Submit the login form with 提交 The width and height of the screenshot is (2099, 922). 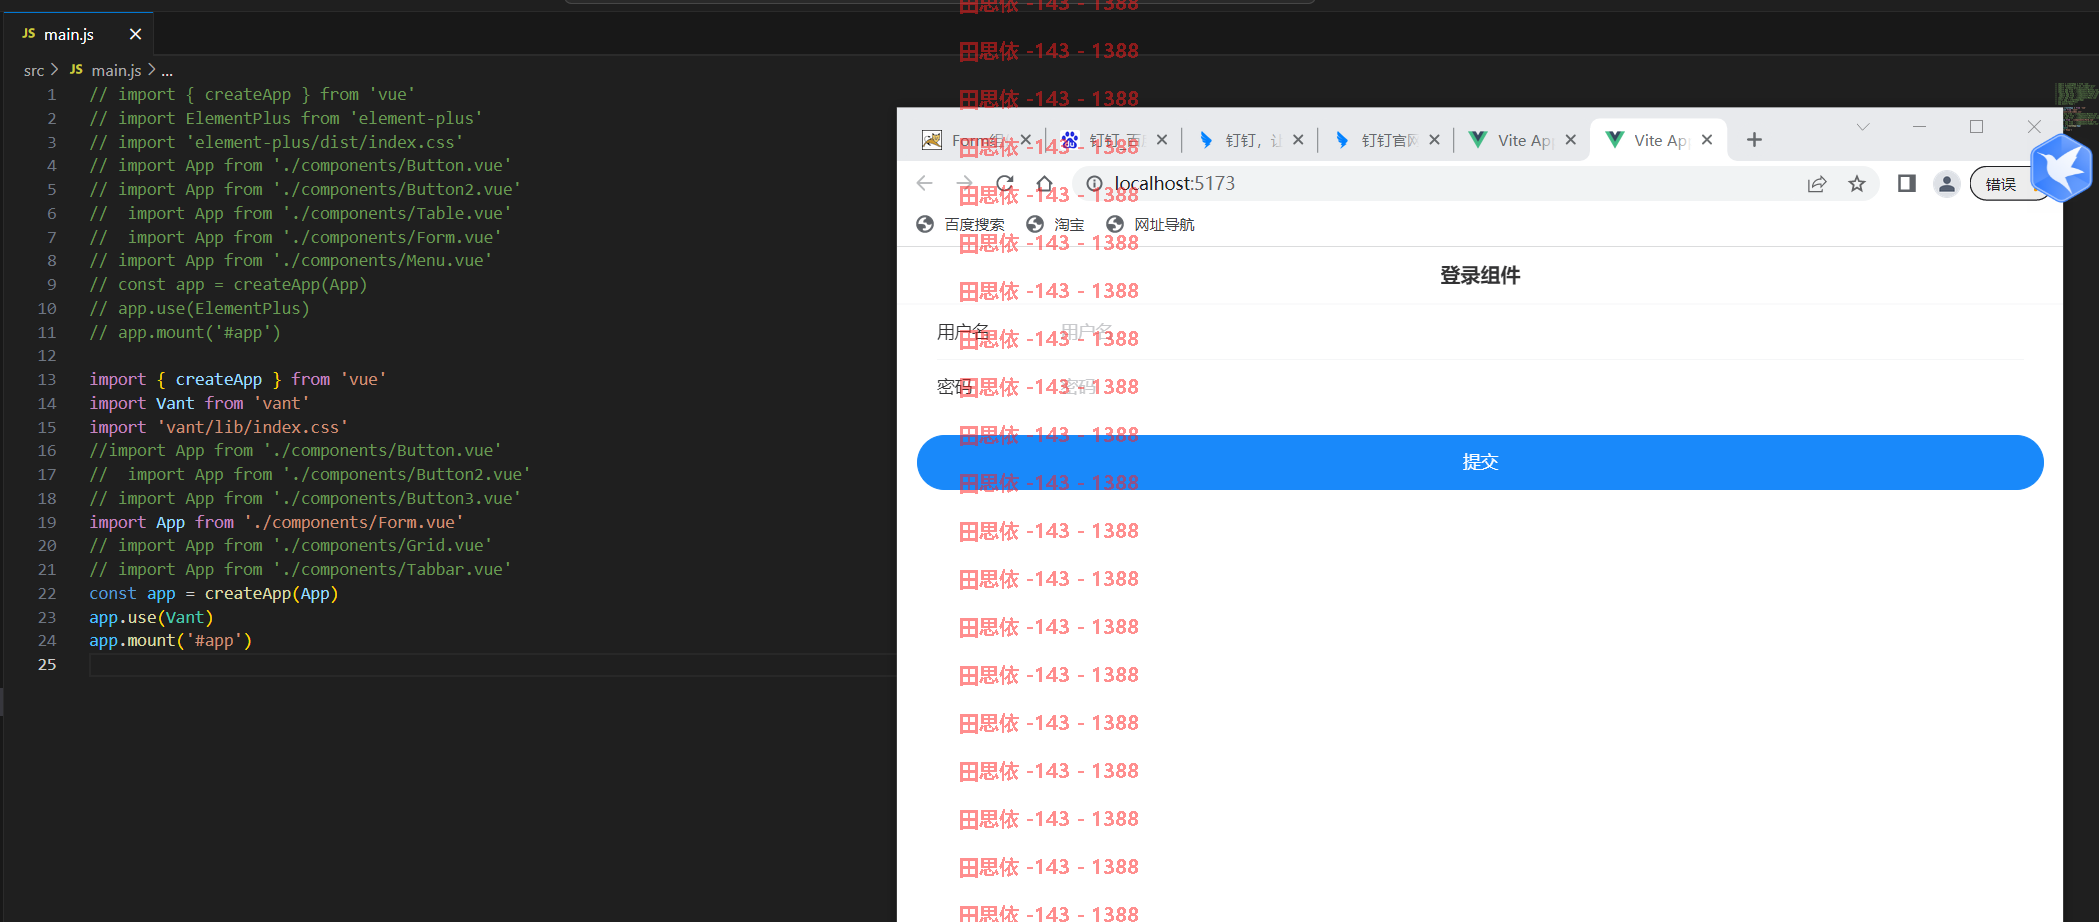1480,462
